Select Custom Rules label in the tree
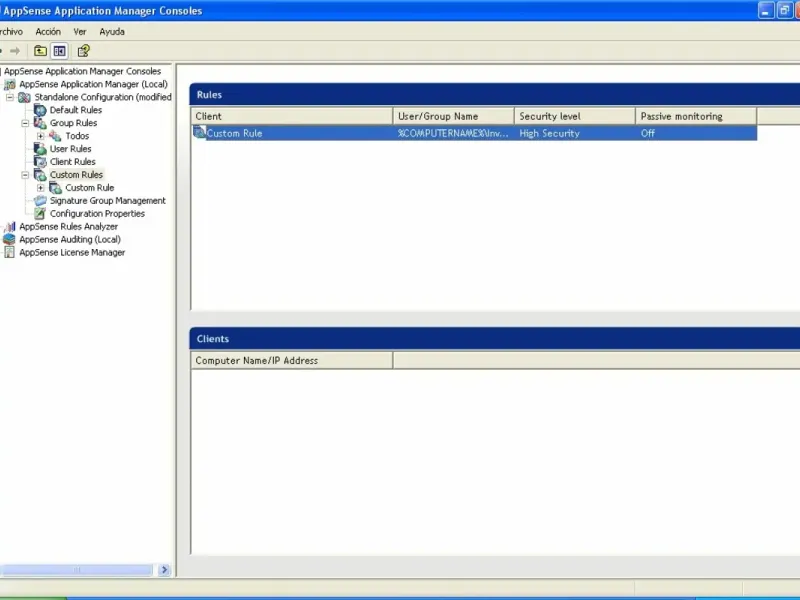The width and height of the screenshot is (800, 600). click(76, 175)
